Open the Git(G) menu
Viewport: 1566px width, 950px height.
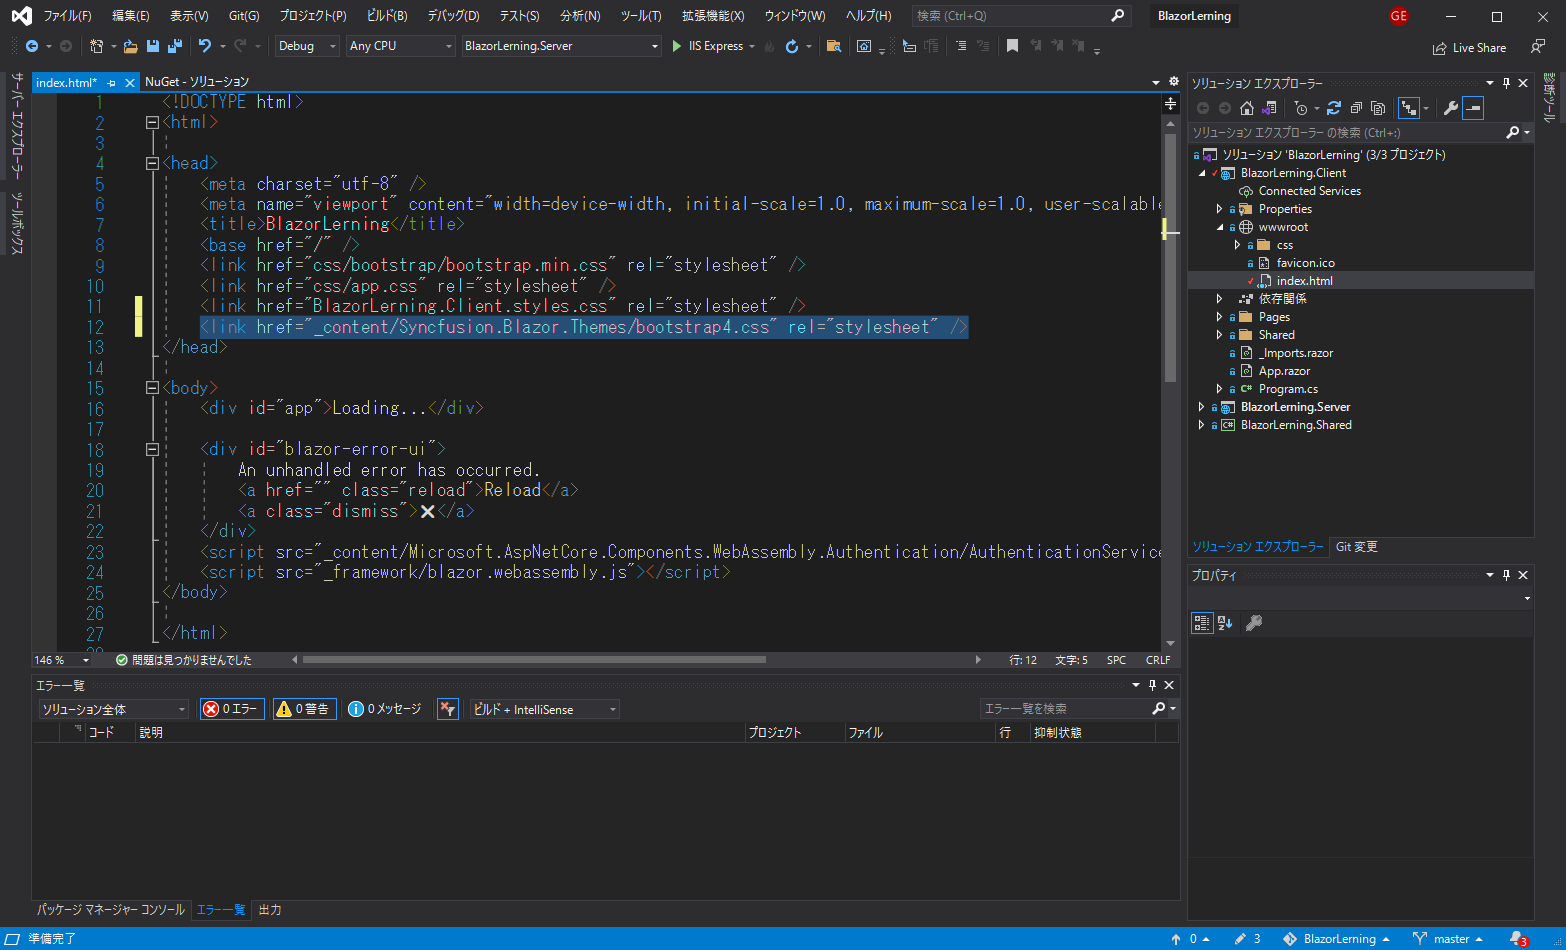(x=243, y=16)
